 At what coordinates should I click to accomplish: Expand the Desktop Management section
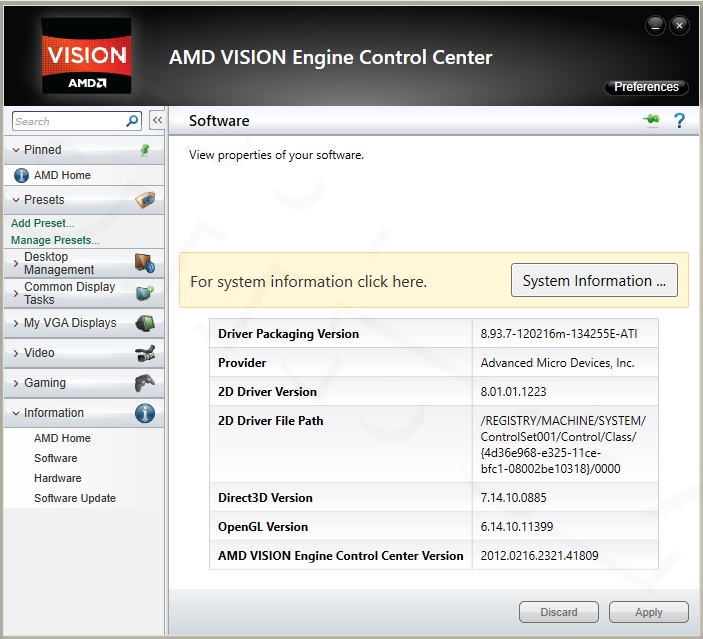pyautogui.click(x=16, y=263)
